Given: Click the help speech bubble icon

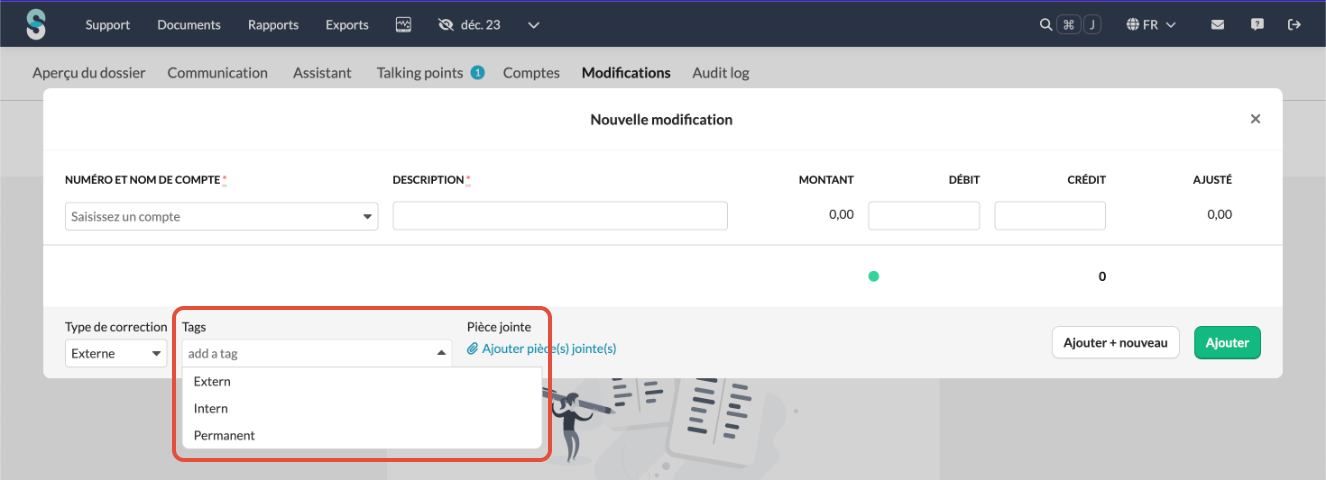Looking at the screenshot, I should point(1257,25).
